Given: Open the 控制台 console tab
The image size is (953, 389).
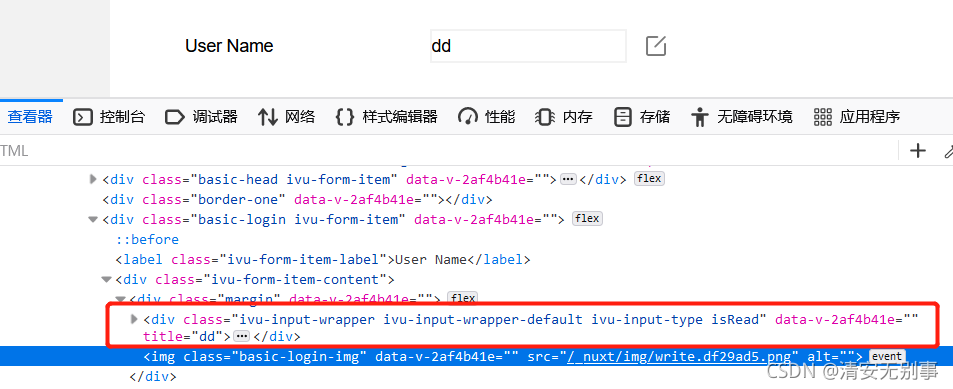Looking at the screenshot, I should (109, 117).
